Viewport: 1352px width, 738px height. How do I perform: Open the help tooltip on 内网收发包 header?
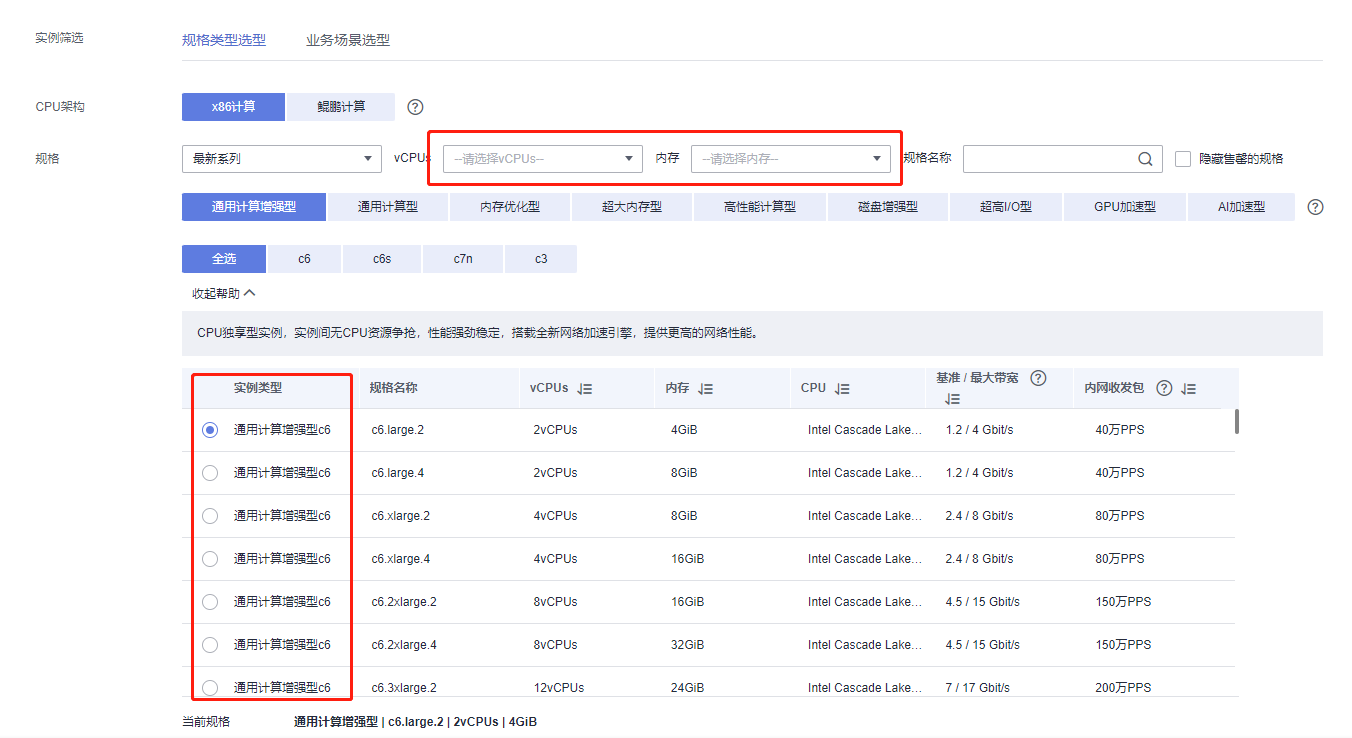[1163, 388]
